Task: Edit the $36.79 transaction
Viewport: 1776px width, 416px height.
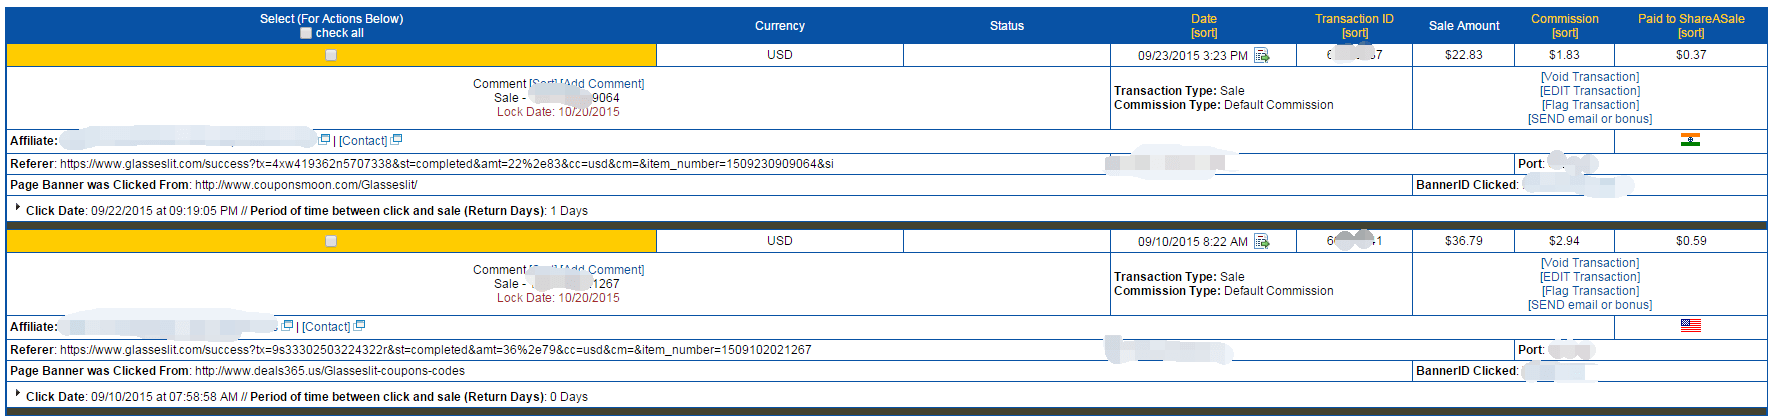Action: tap(1590, 277)
